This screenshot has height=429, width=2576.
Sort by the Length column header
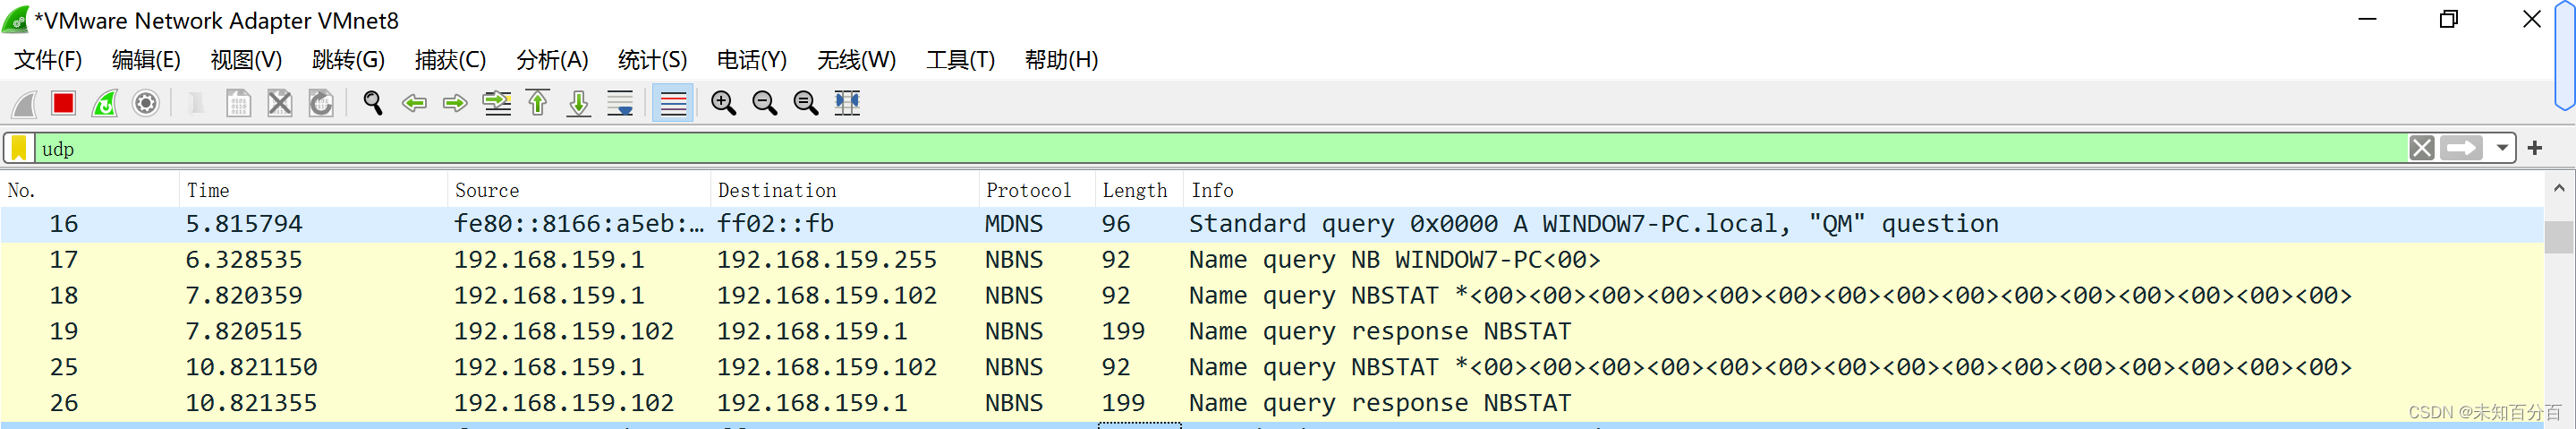pyautogui.click(x=1139, y=190)
